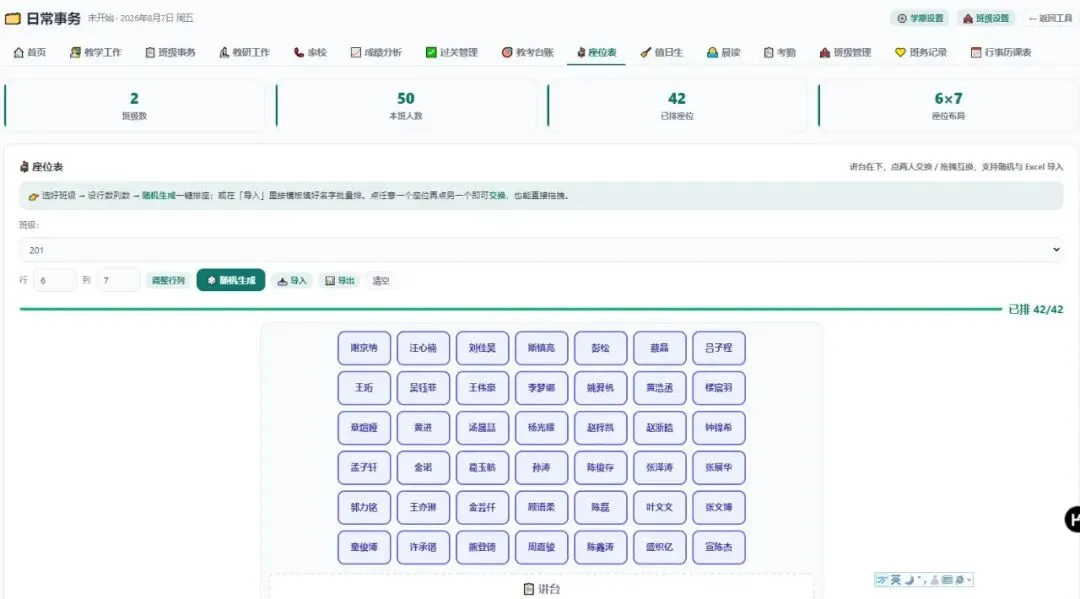The image size is (1080, 599).
Task: Select seat 王昕
Action: pos(364,388)
